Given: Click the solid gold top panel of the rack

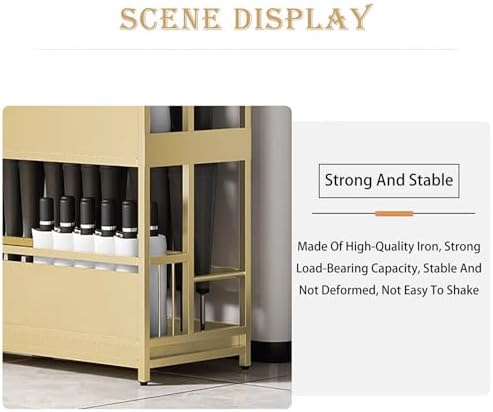Looking at the screenshot, I should coord(71,135).
